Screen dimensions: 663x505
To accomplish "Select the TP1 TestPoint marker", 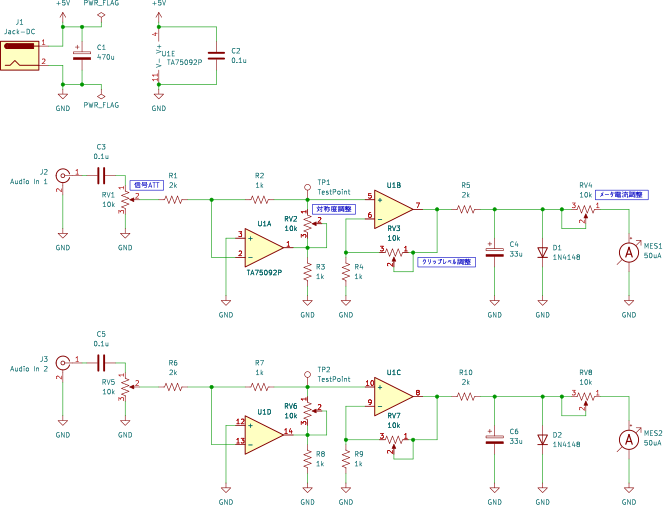I will pyautogui.click(x=308, y=185).
